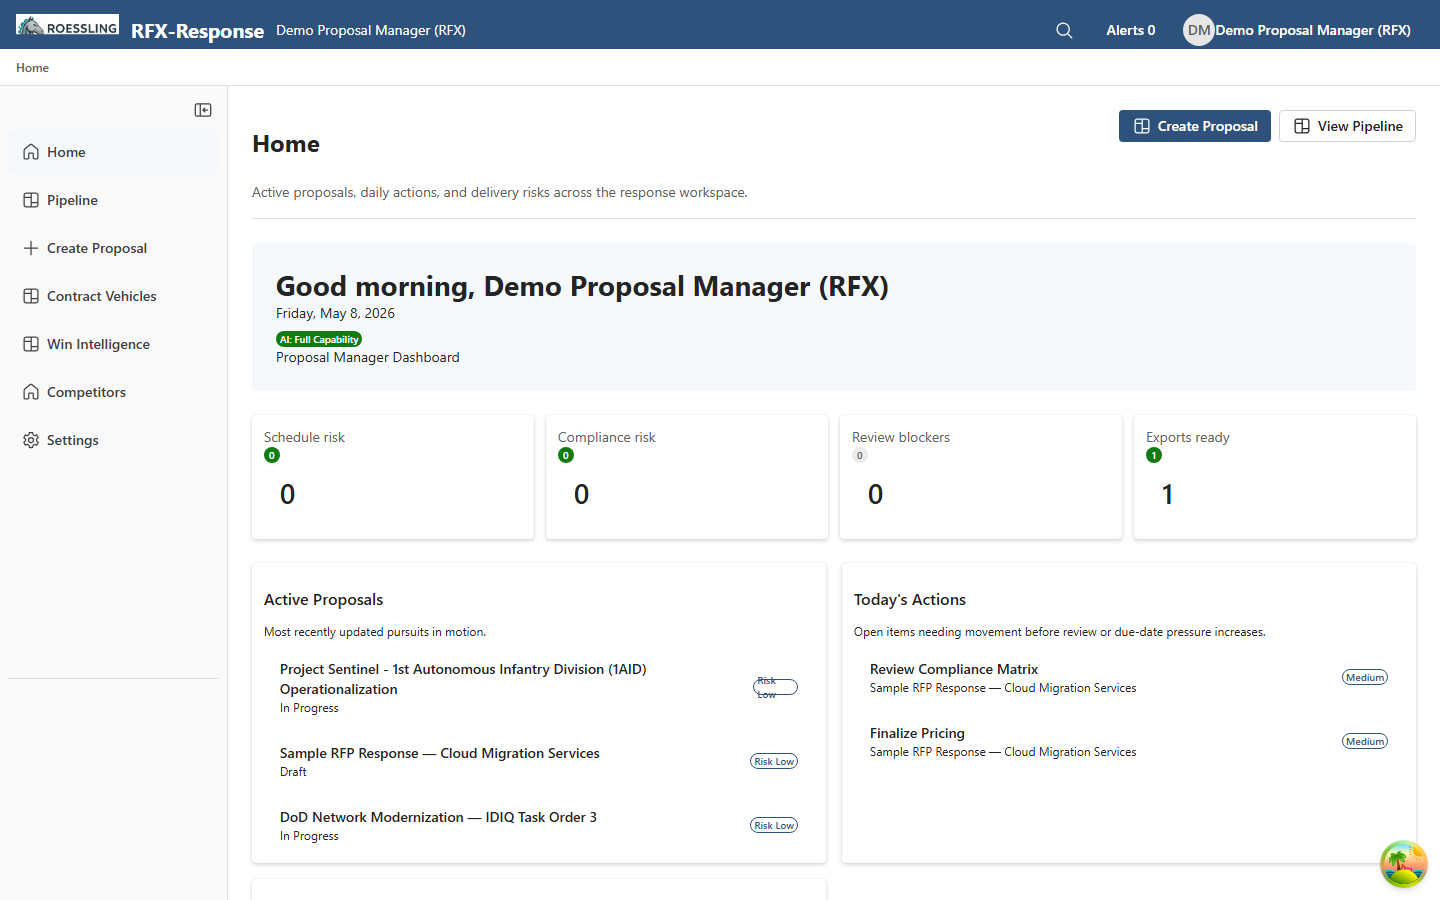
Task: Open Home in the sidebar menu
Action: pos(113,152)
